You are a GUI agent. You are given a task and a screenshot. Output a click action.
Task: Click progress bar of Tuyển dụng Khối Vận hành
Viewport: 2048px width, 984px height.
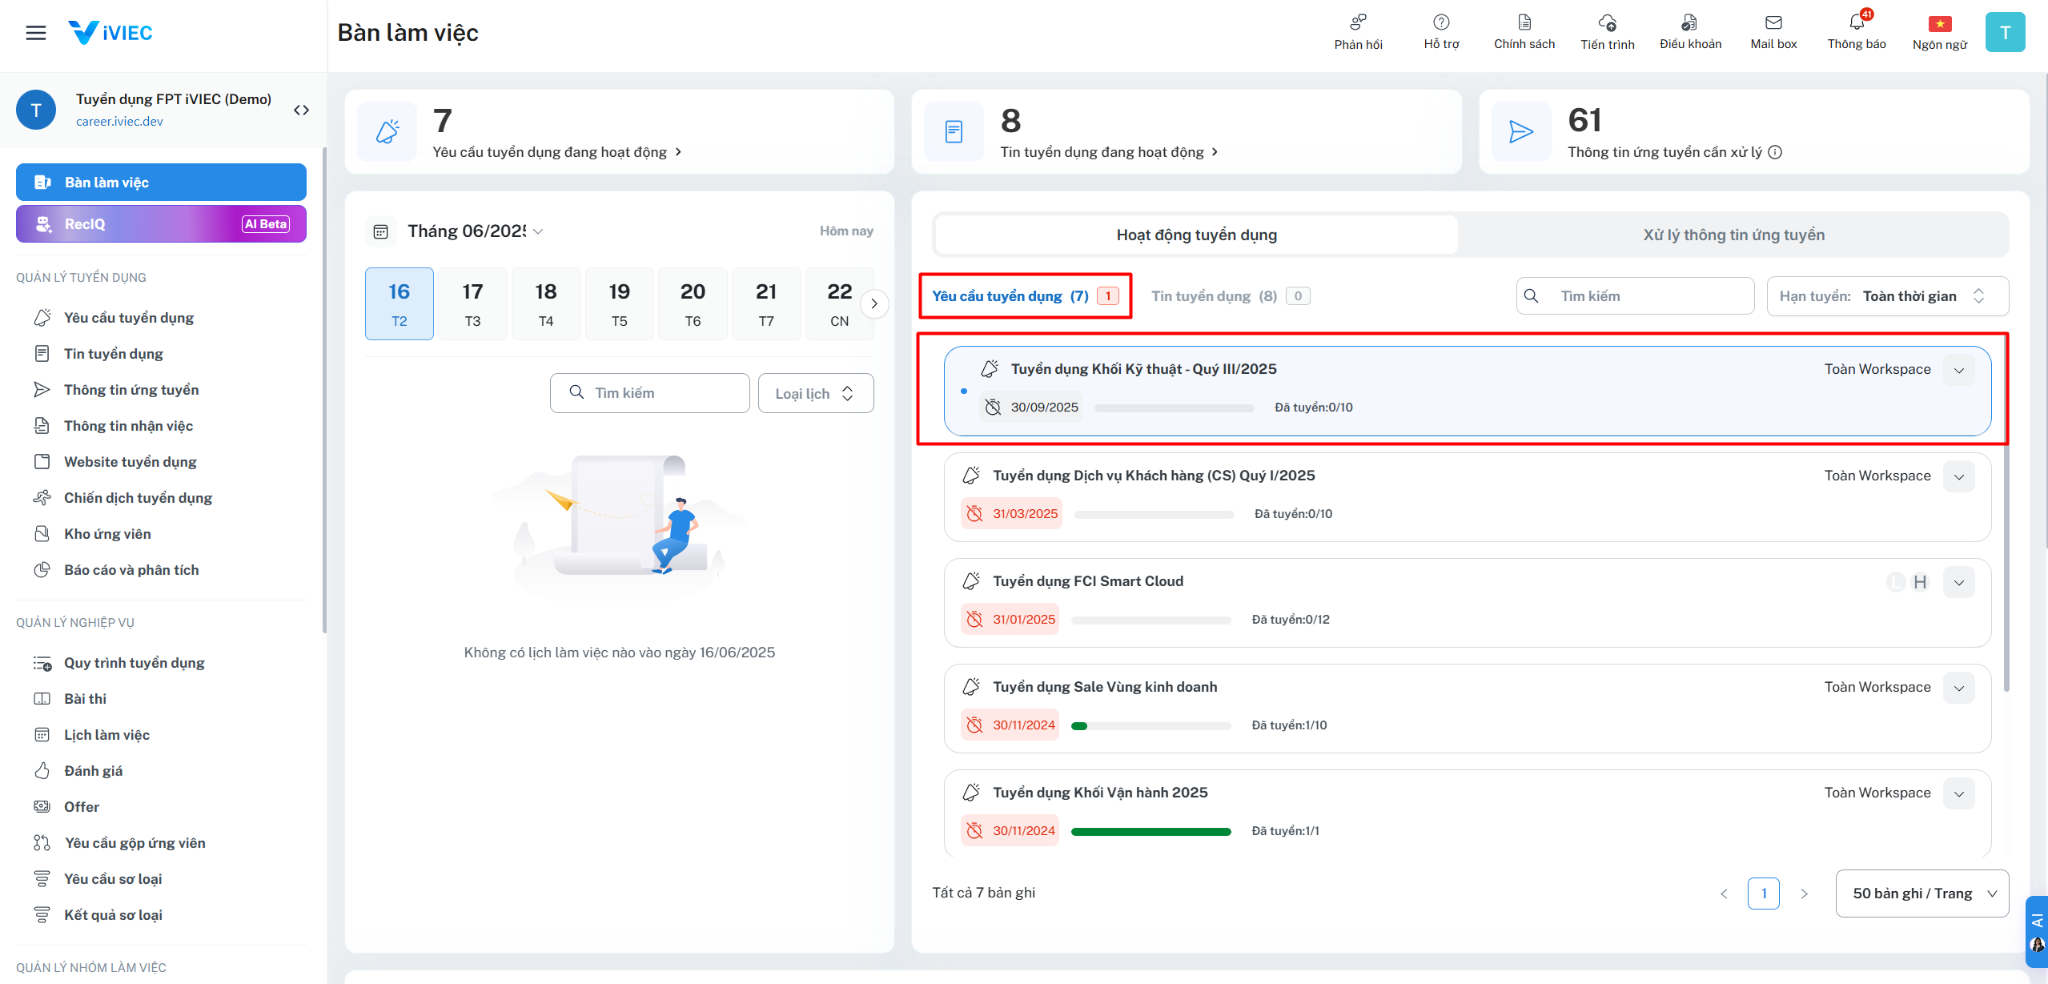click(1150, 831)
